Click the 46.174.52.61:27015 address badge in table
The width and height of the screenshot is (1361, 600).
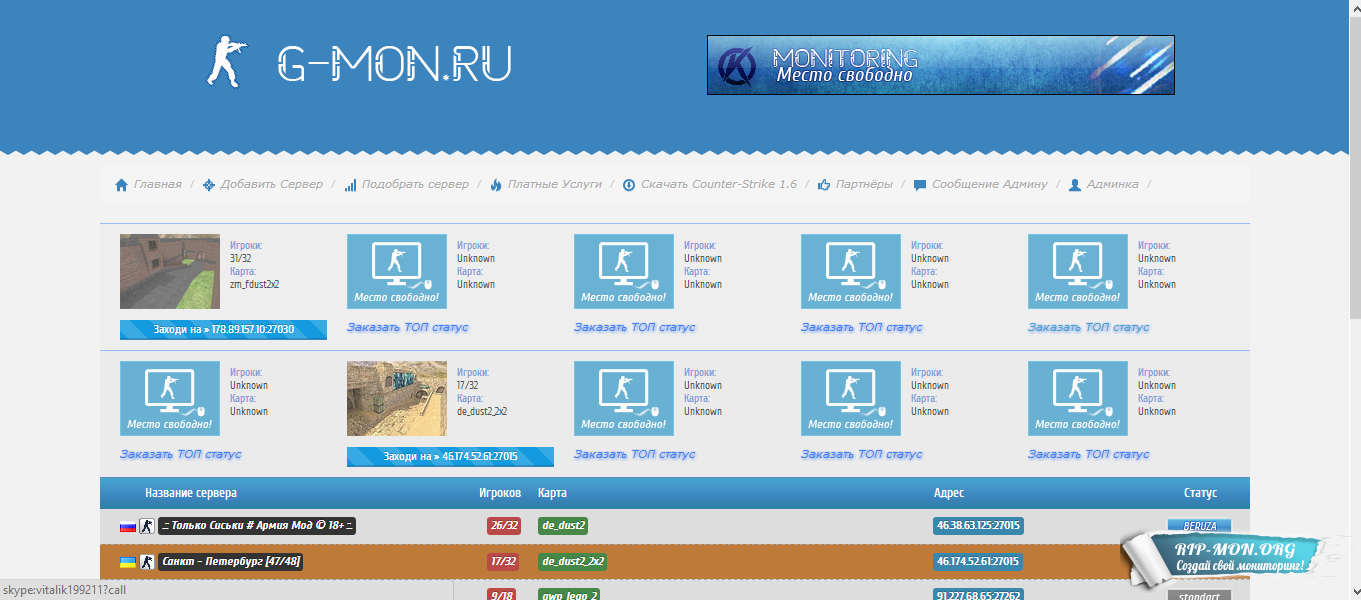tap(978, 562)
